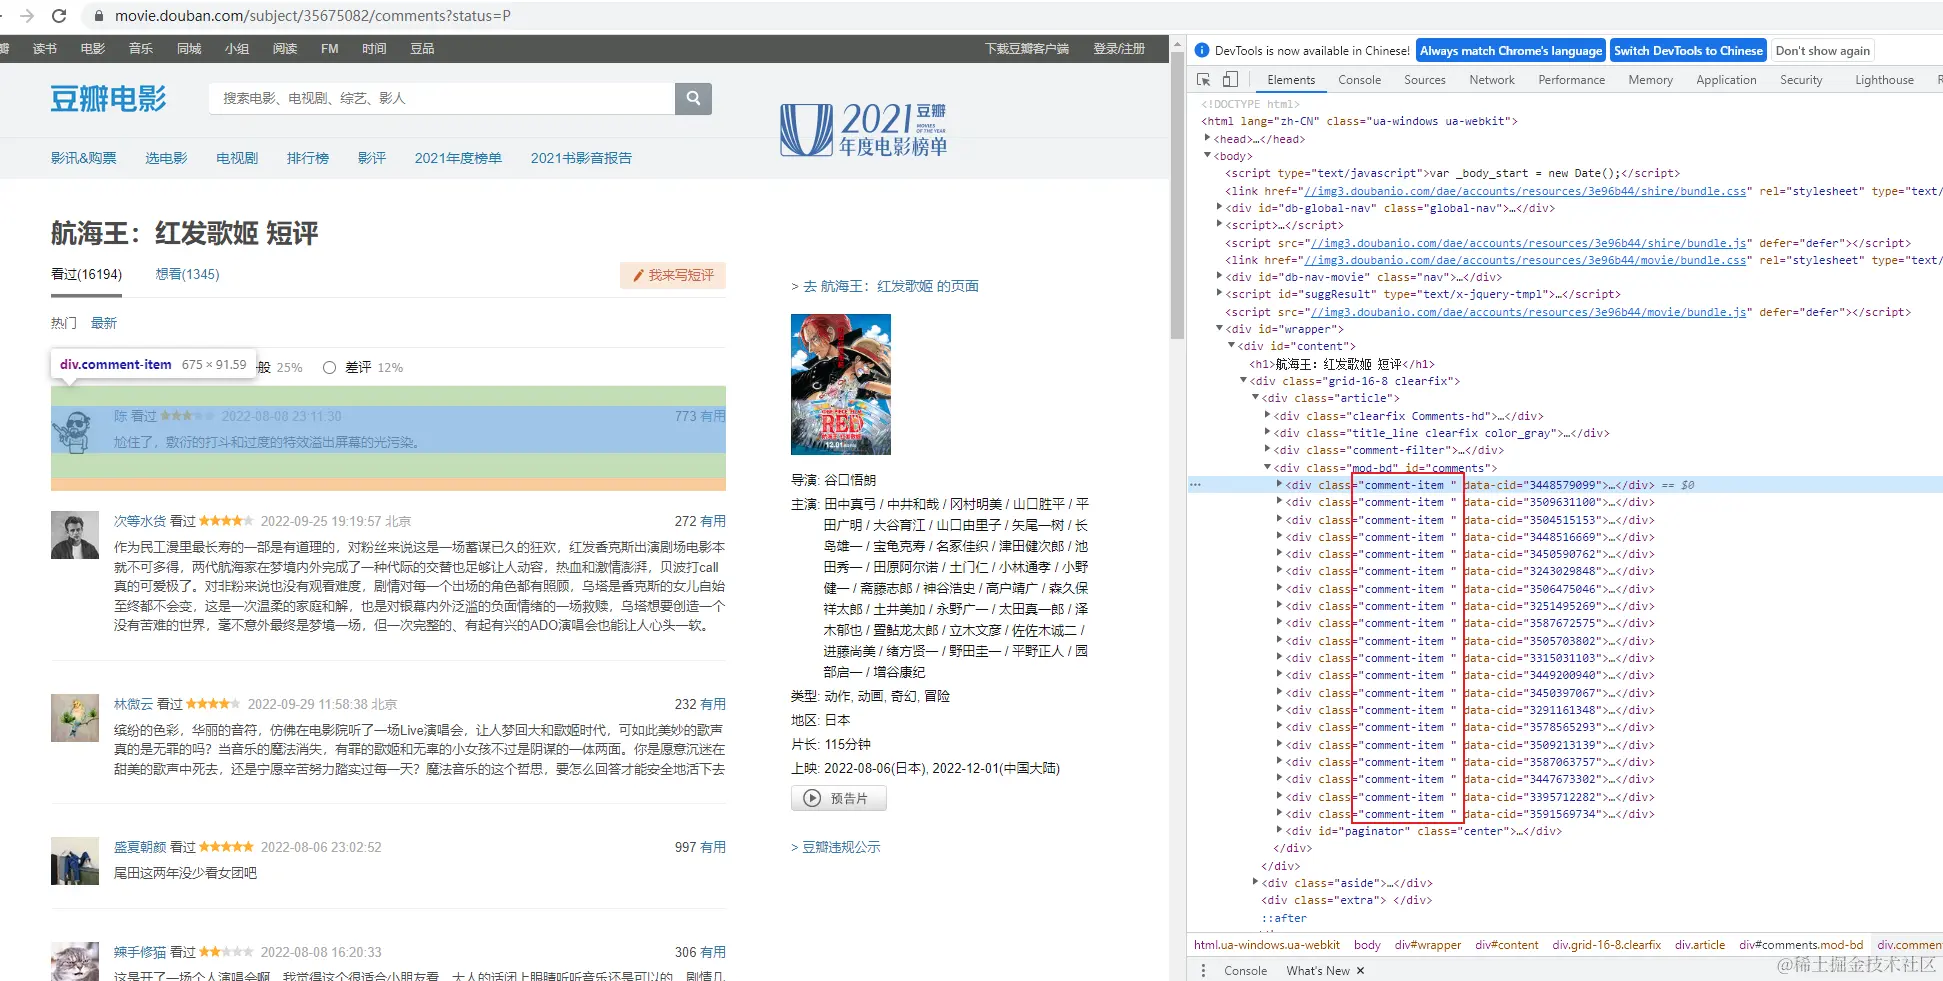
Task: Click the ellipsis beside the selected comment-item node
Action: pyautogui.click(x=1195, y=485)
